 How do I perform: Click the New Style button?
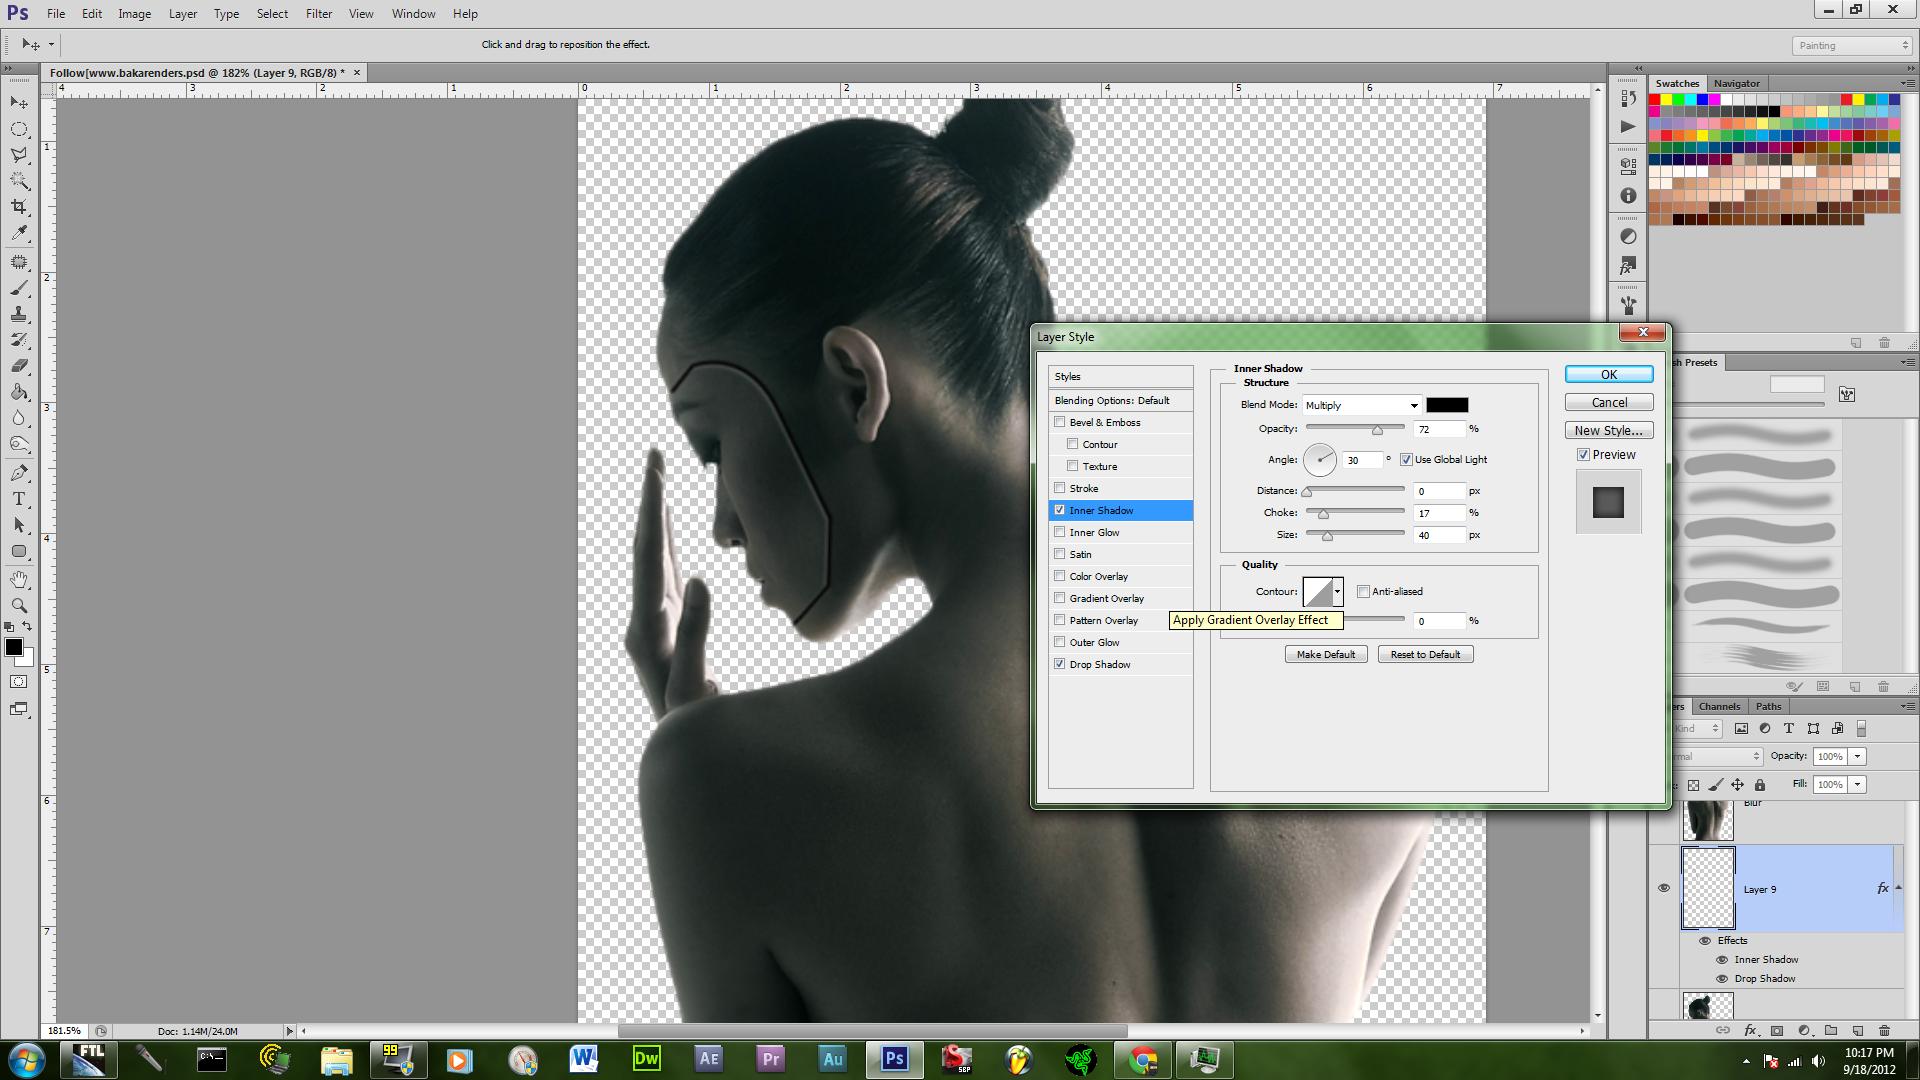1609,430
